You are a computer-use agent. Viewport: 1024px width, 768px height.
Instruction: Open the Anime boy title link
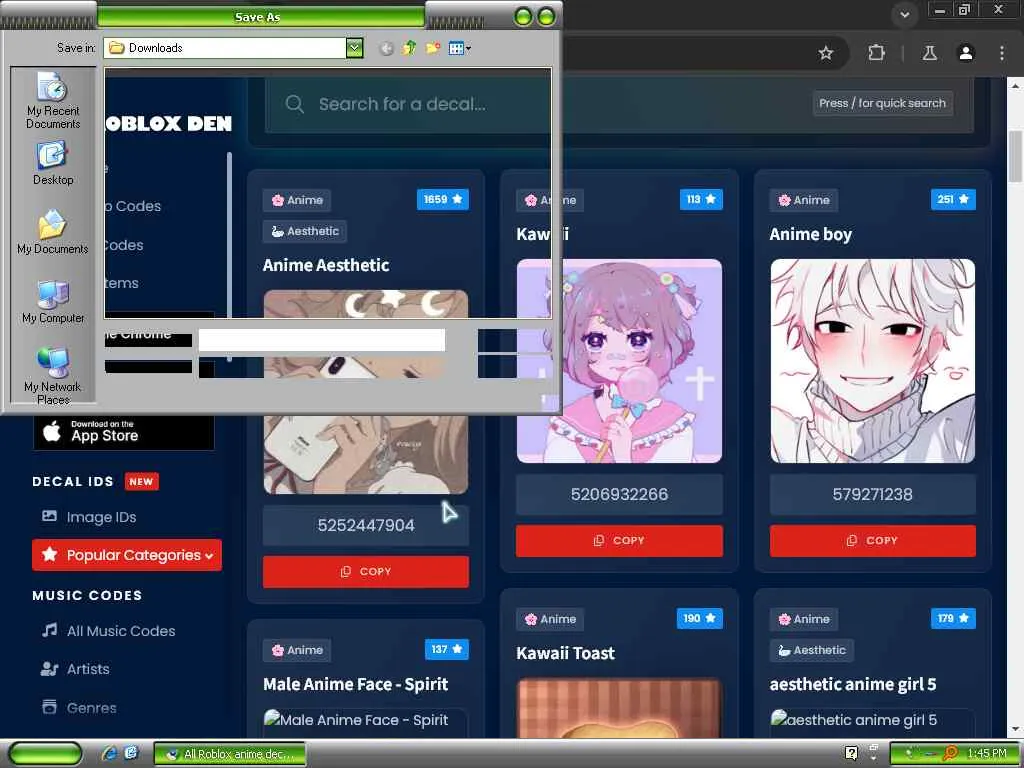point(810,234)
